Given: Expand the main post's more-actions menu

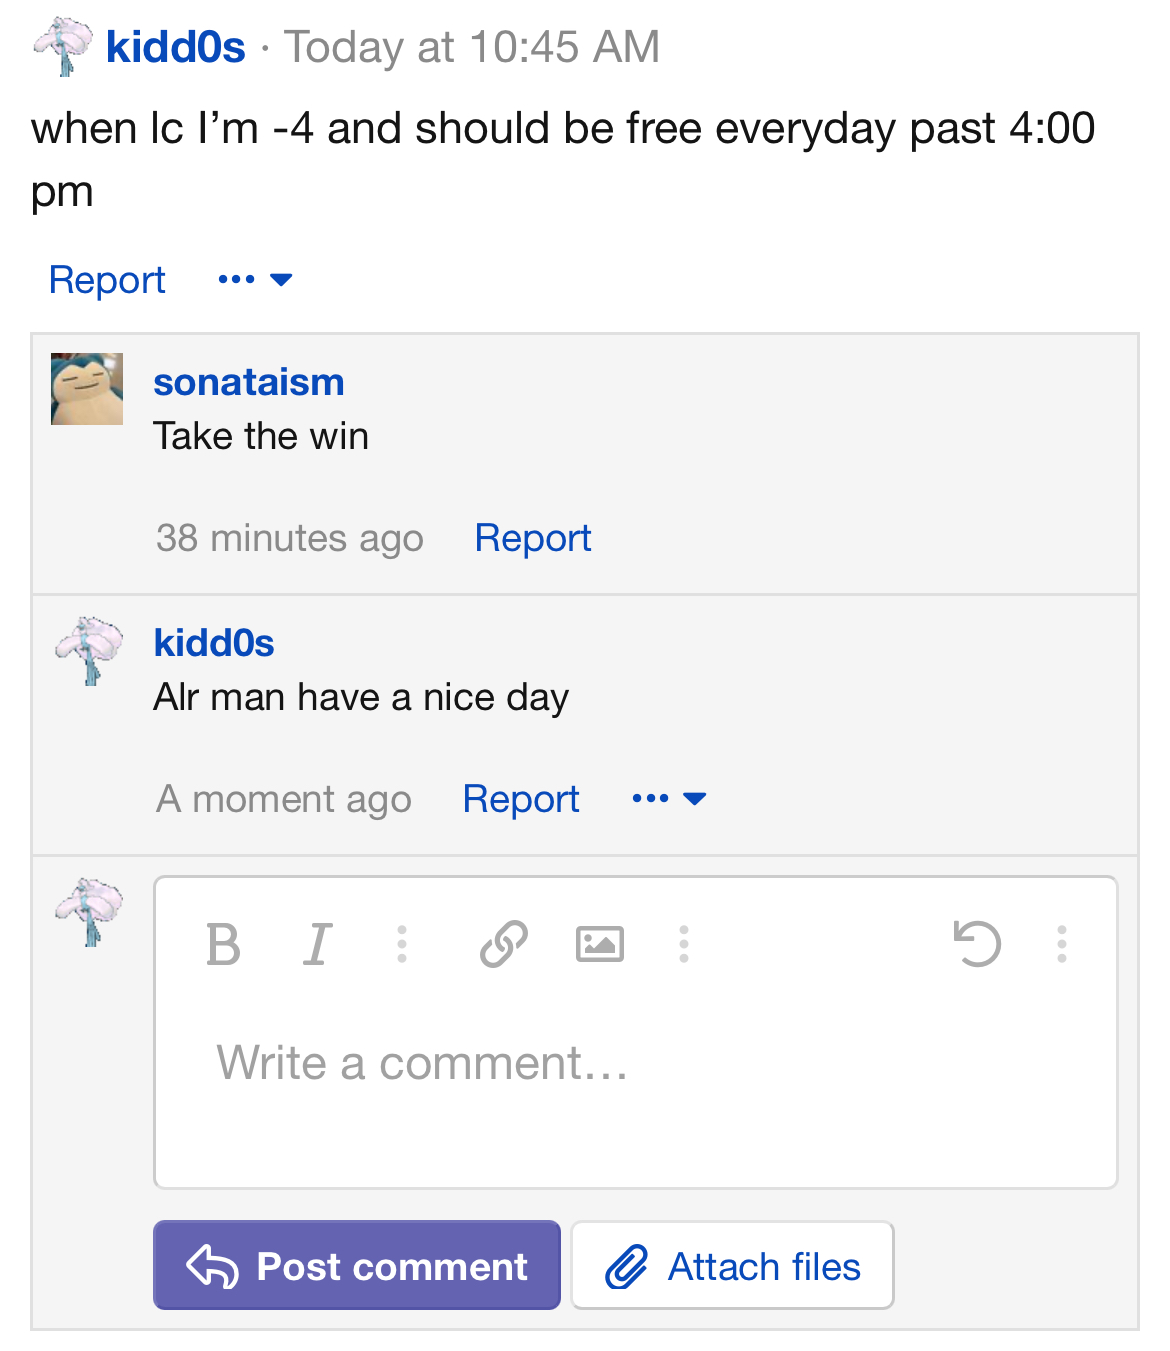Looking at the screenshot, I should (x=255, y=280).
